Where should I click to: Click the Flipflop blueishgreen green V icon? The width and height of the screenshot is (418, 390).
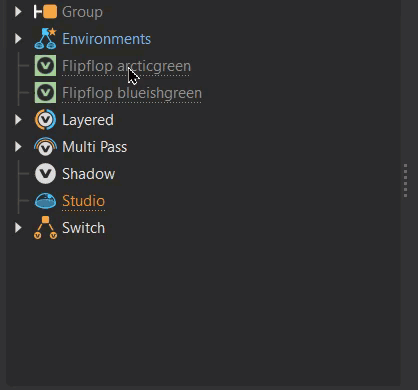pyautogui.click(x=45, y=93)
